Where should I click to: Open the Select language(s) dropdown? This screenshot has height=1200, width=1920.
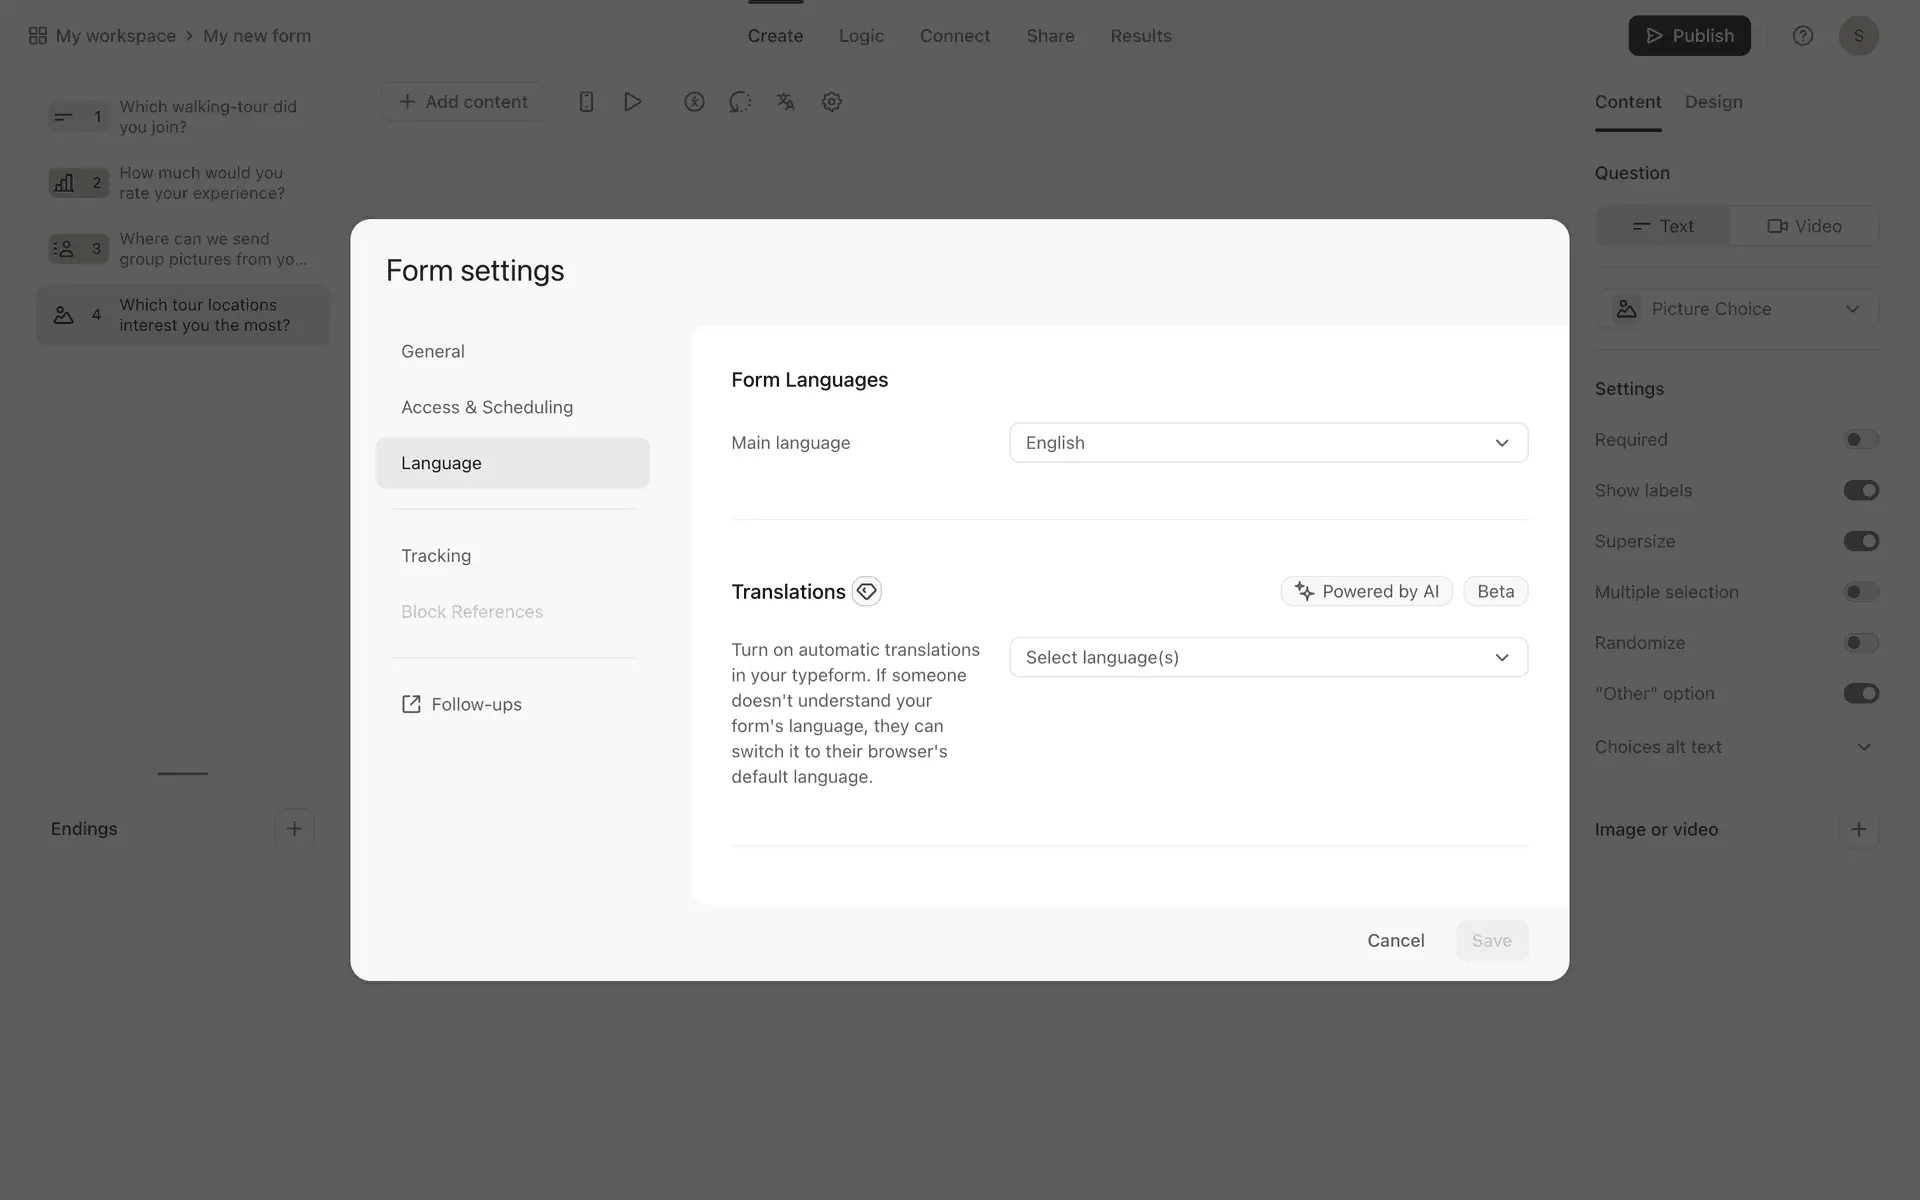pyautogui.click(x=1267, y=657)
